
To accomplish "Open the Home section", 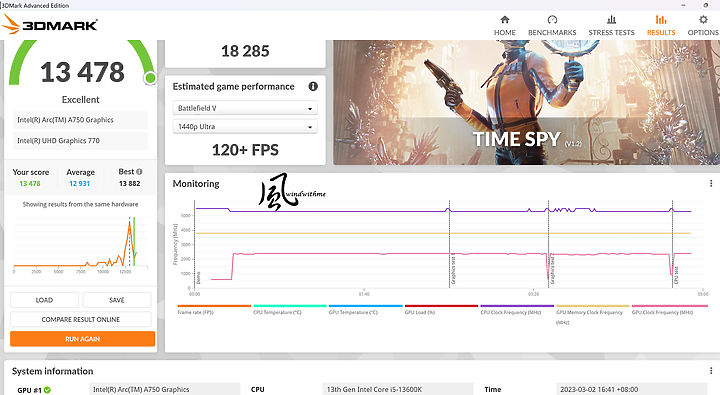I will click(x=505, y=26).
